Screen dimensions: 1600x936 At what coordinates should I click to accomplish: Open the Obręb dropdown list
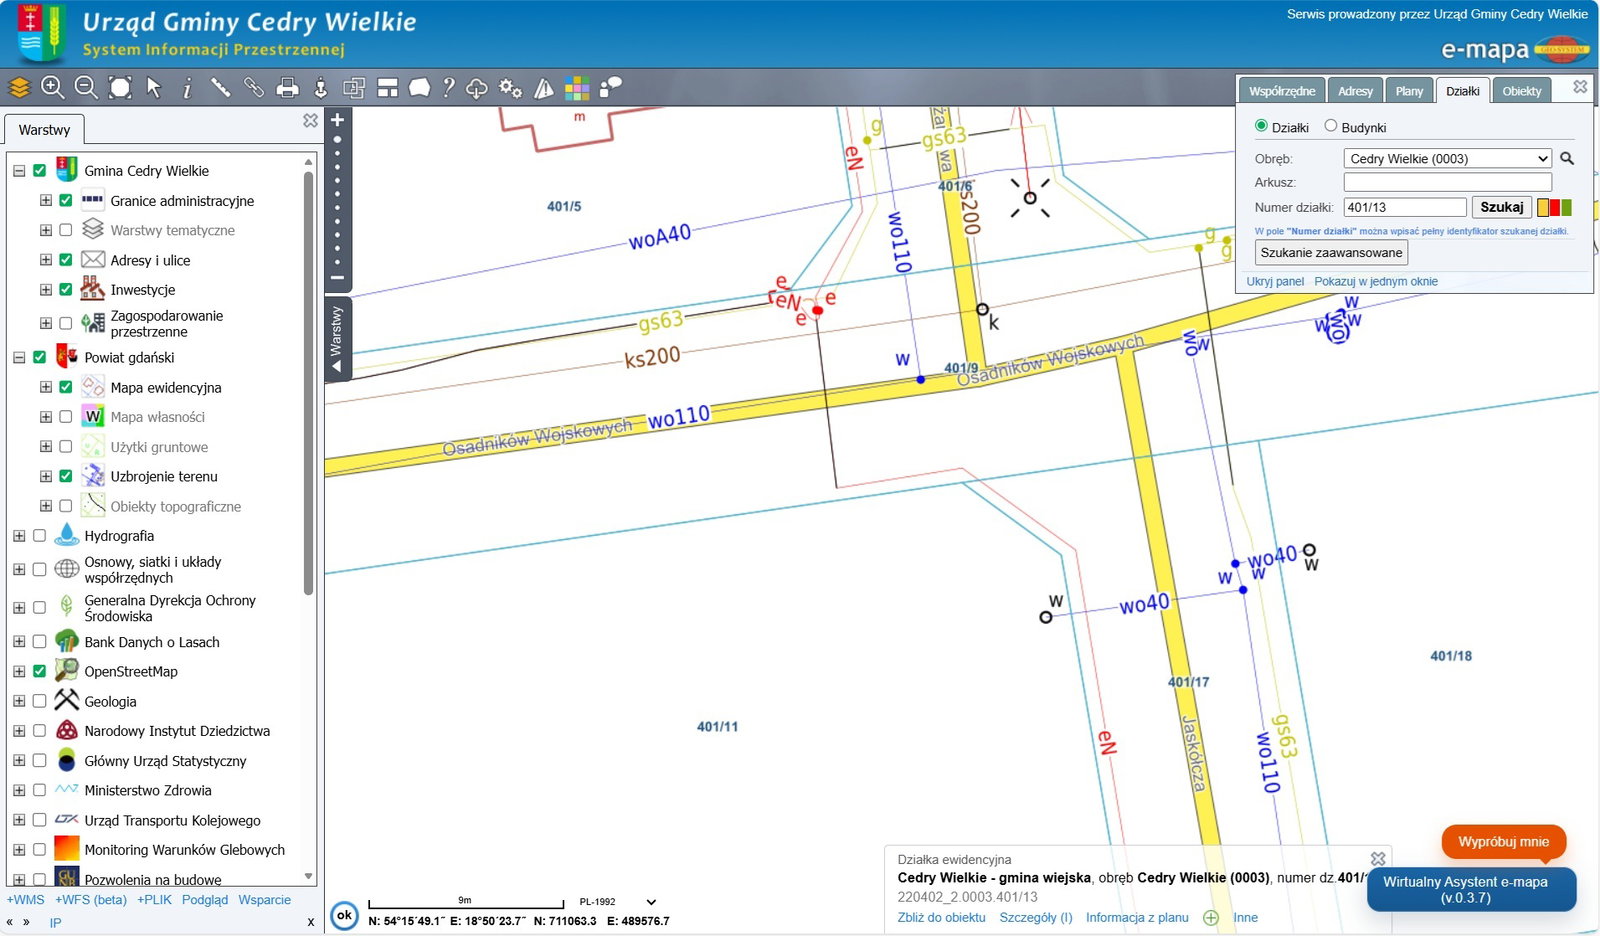(x=1447, y=159)
